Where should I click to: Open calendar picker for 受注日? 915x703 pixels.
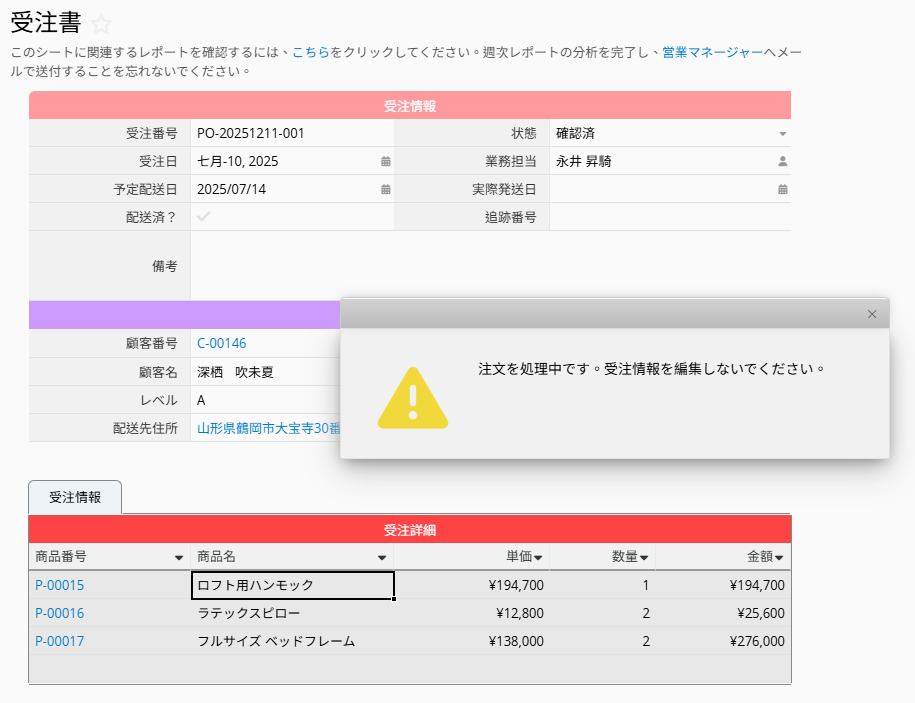click(385, 161)
